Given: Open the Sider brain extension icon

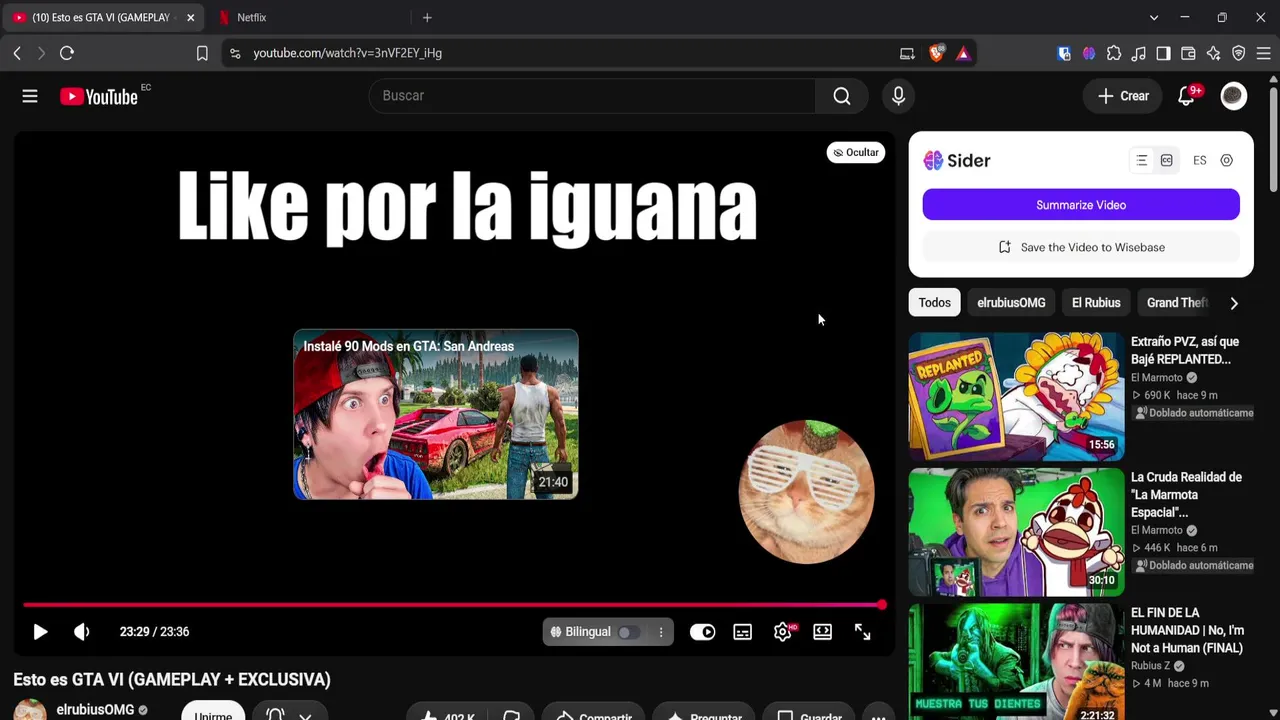Looking at the screenshot, I should click(1089, 53).
